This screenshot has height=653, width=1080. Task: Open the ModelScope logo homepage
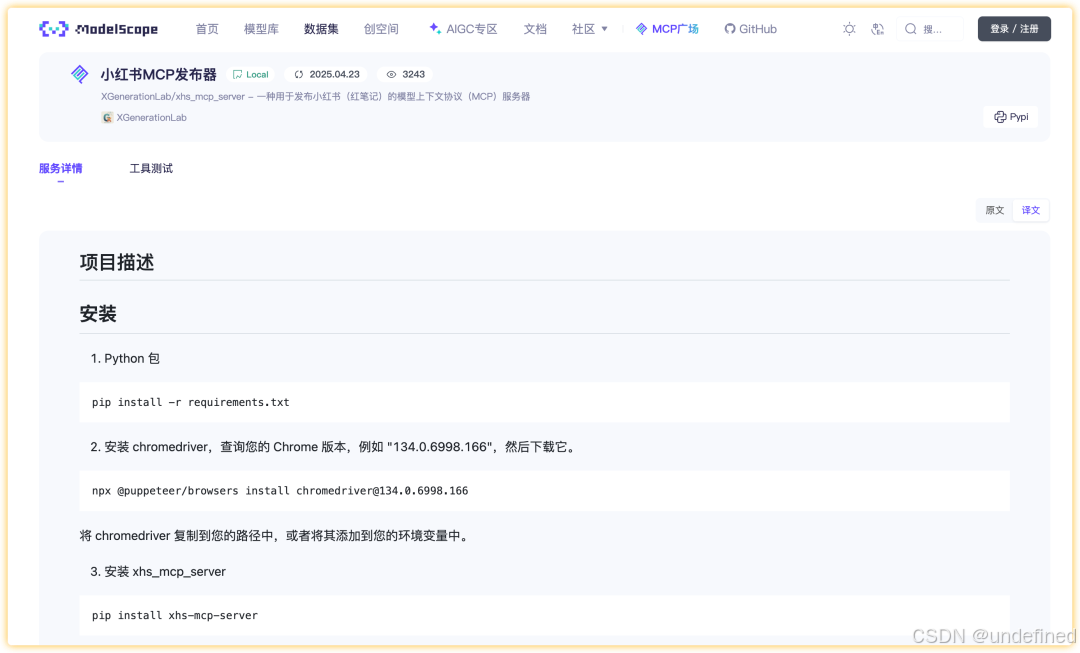click(98, 29)
